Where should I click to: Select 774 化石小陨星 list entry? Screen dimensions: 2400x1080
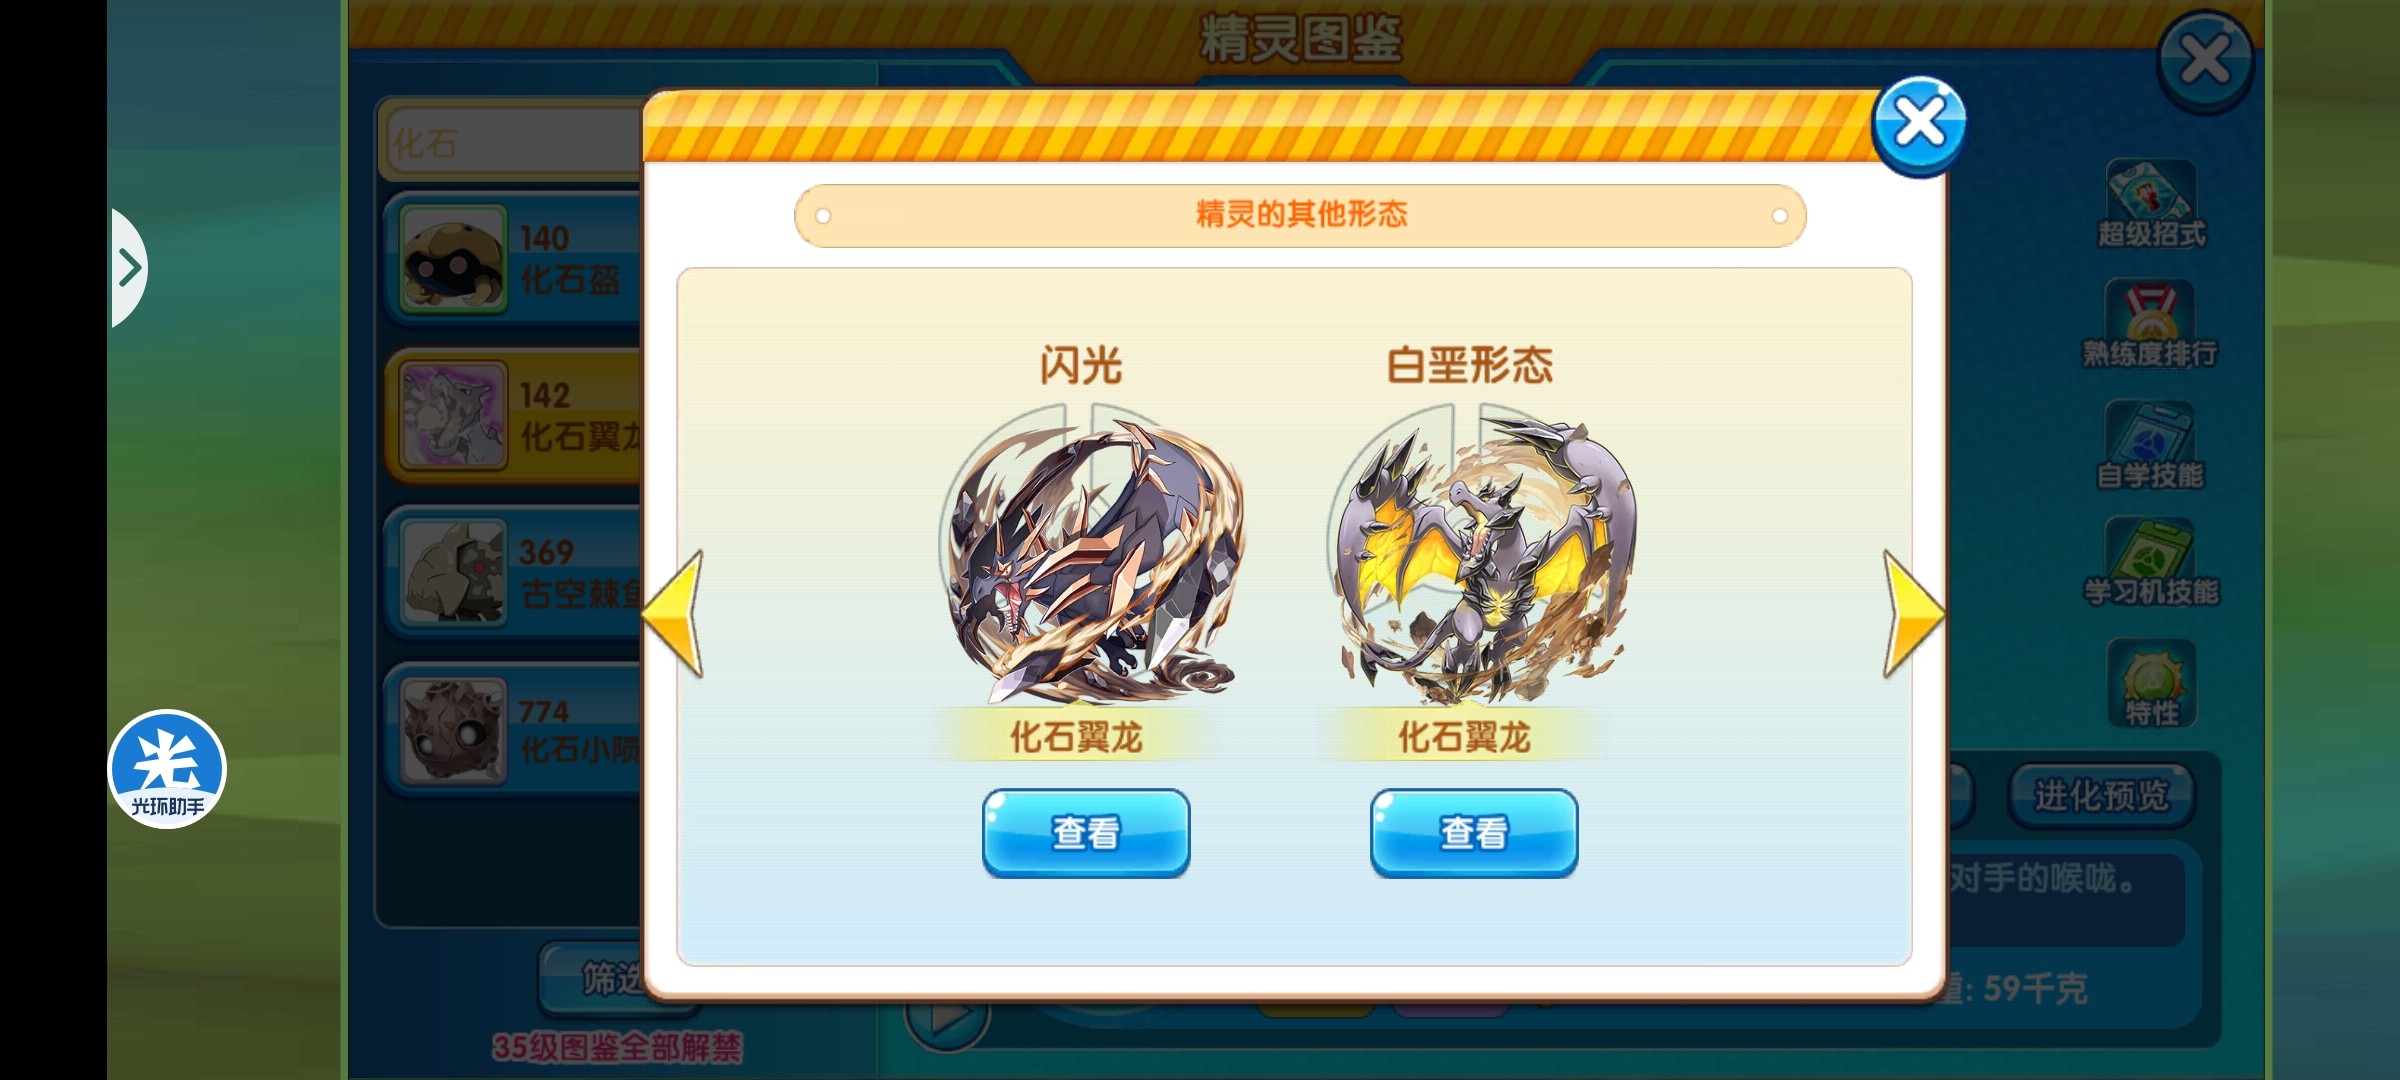click(x=514, y=730)
